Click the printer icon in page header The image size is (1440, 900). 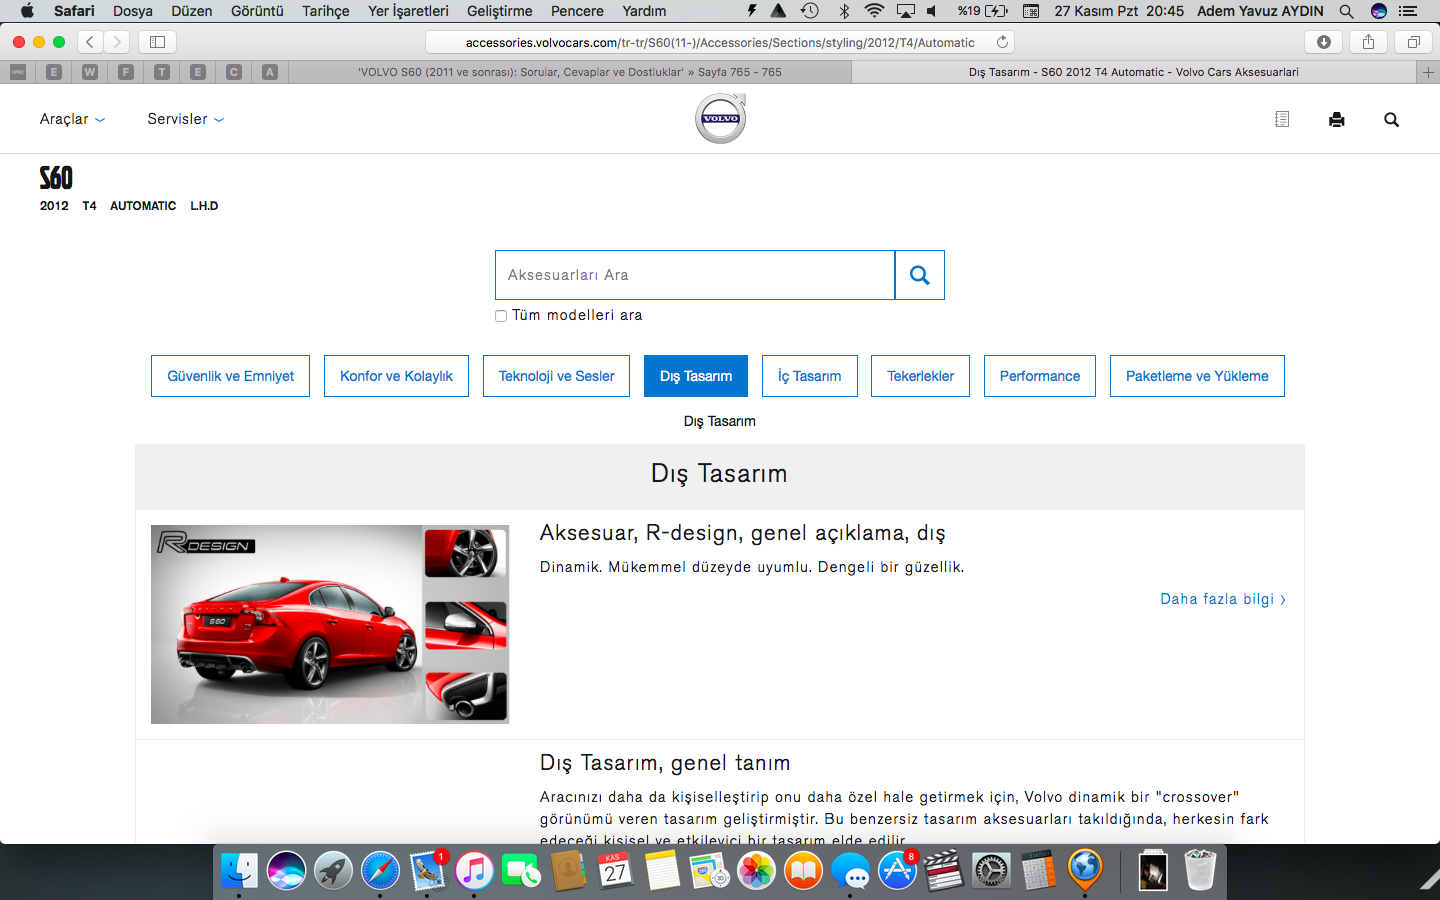(1337, 120)
